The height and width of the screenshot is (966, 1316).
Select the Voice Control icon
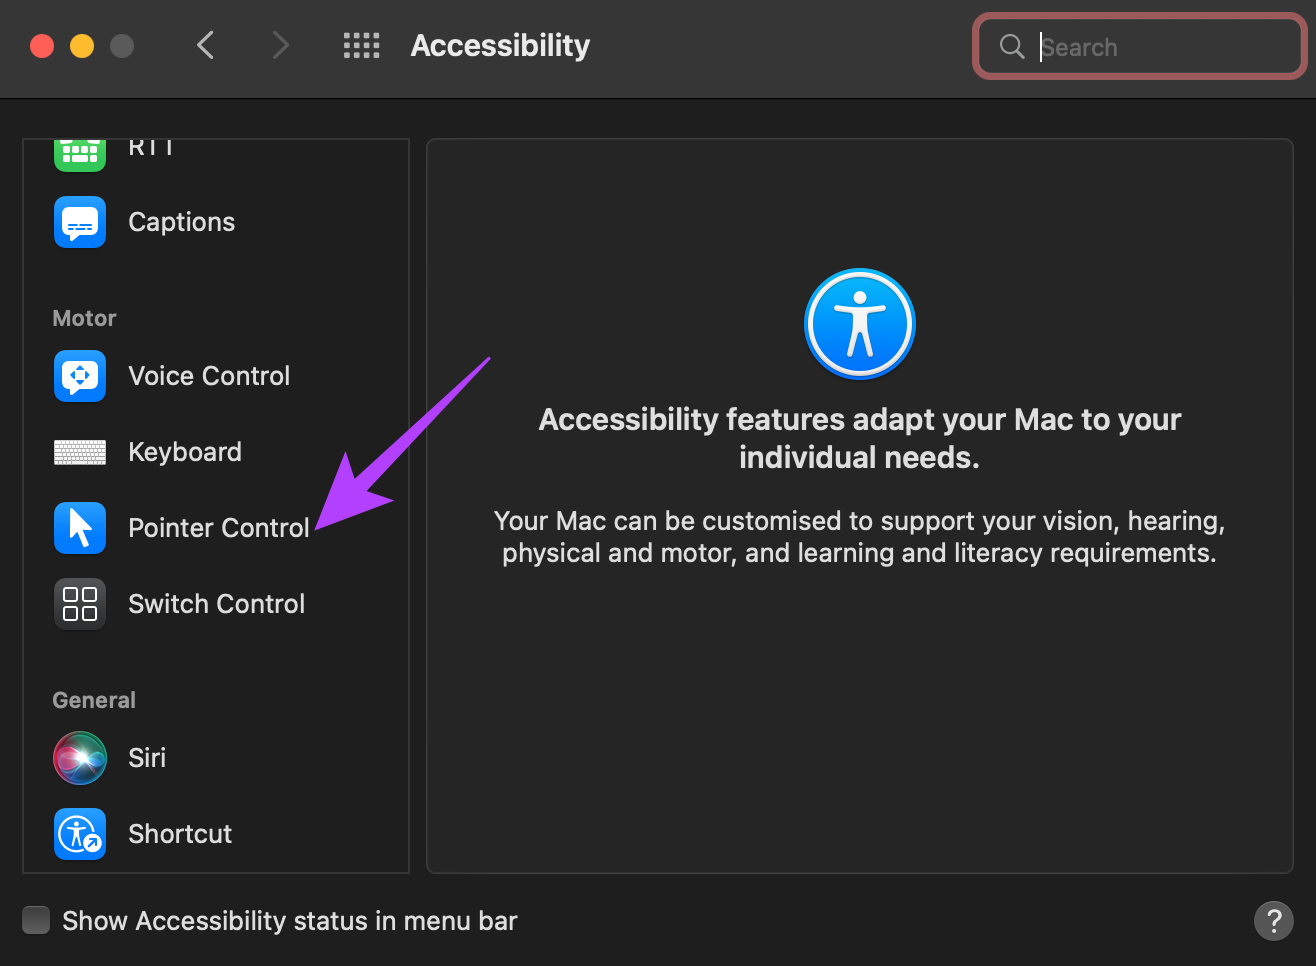click(x=80, y=376)
